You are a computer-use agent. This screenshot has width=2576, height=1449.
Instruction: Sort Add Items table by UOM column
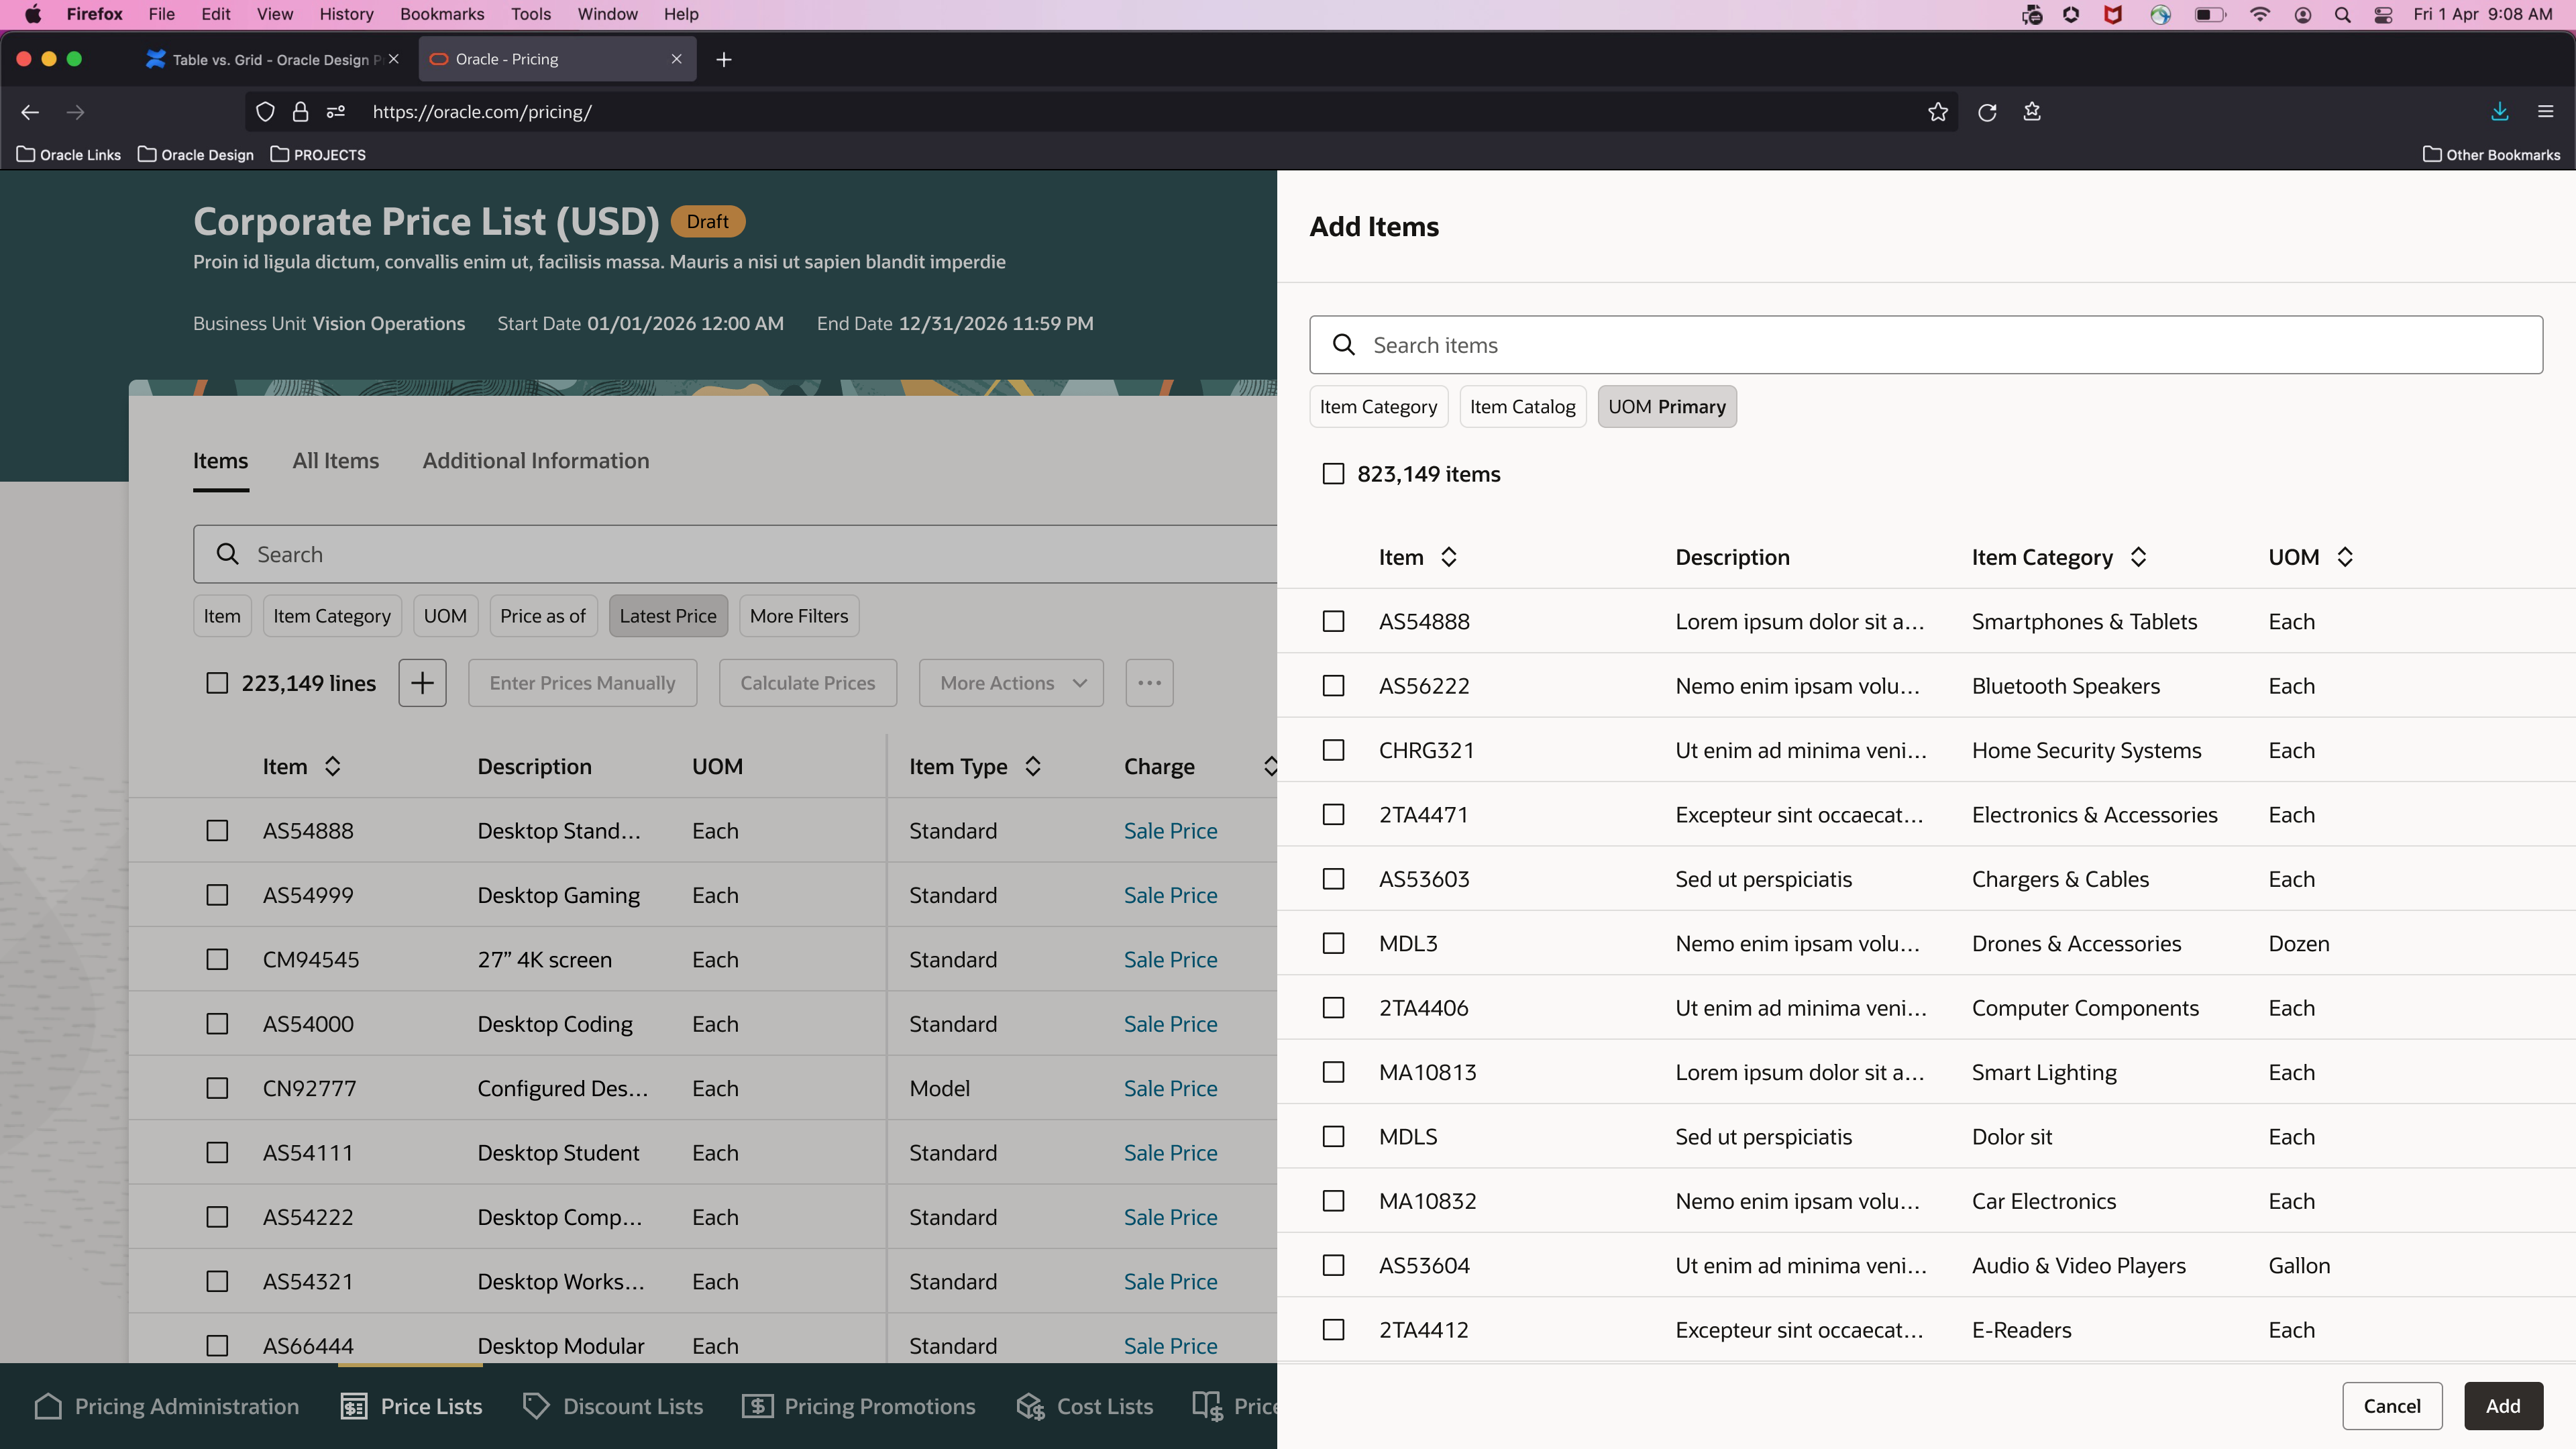click(2345, 557)
